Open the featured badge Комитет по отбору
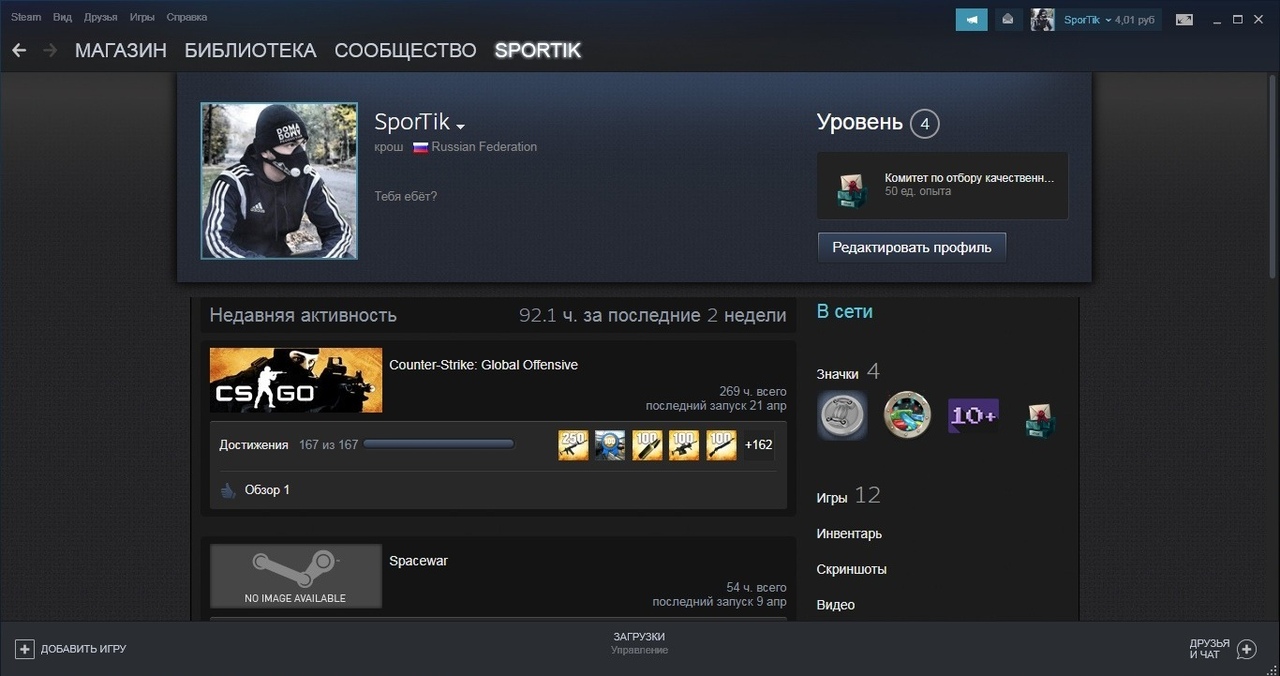 969,178
